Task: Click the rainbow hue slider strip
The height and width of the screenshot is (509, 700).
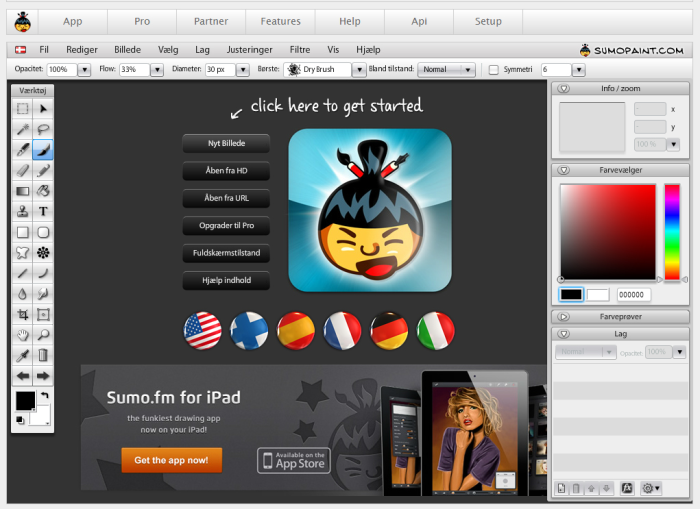Action: point(672,232)
